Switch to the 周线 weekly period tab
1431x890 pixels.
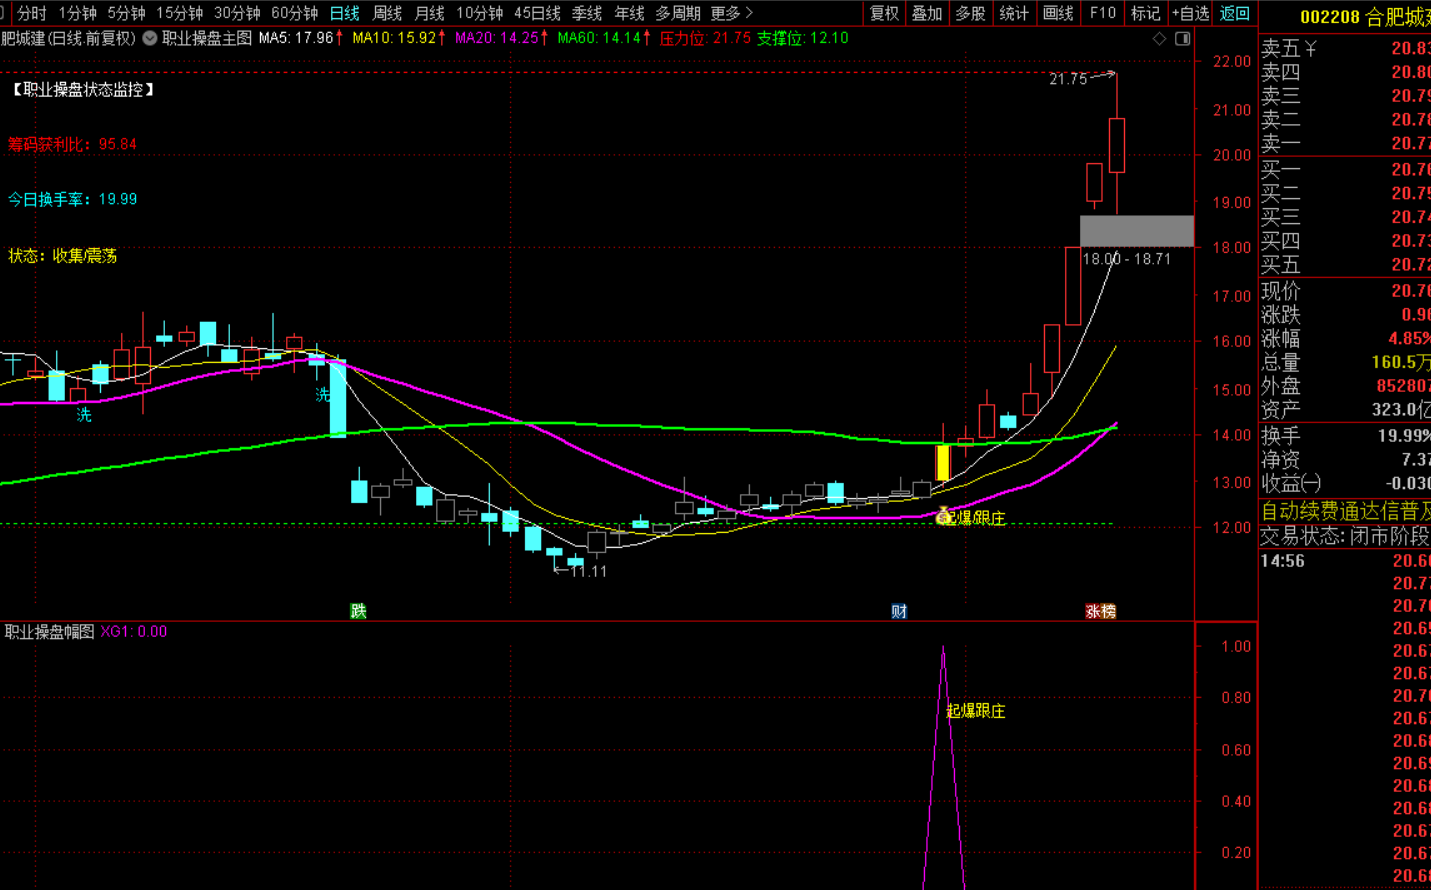[x=387, y=13]
